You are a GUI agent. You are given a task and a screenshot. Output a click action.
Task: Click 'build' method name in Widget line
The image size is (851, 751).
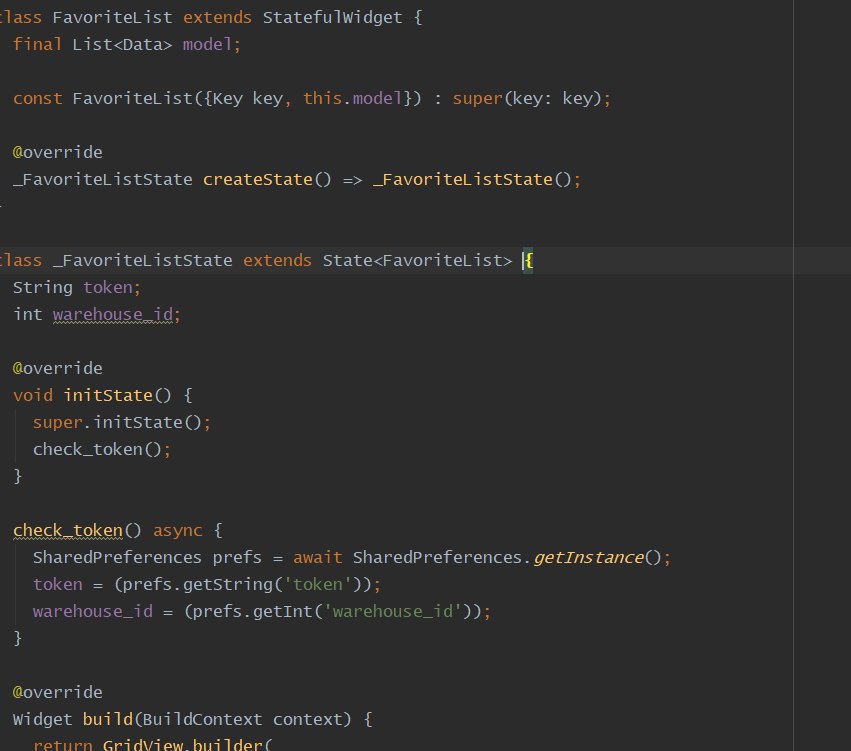tap(107, 720)
